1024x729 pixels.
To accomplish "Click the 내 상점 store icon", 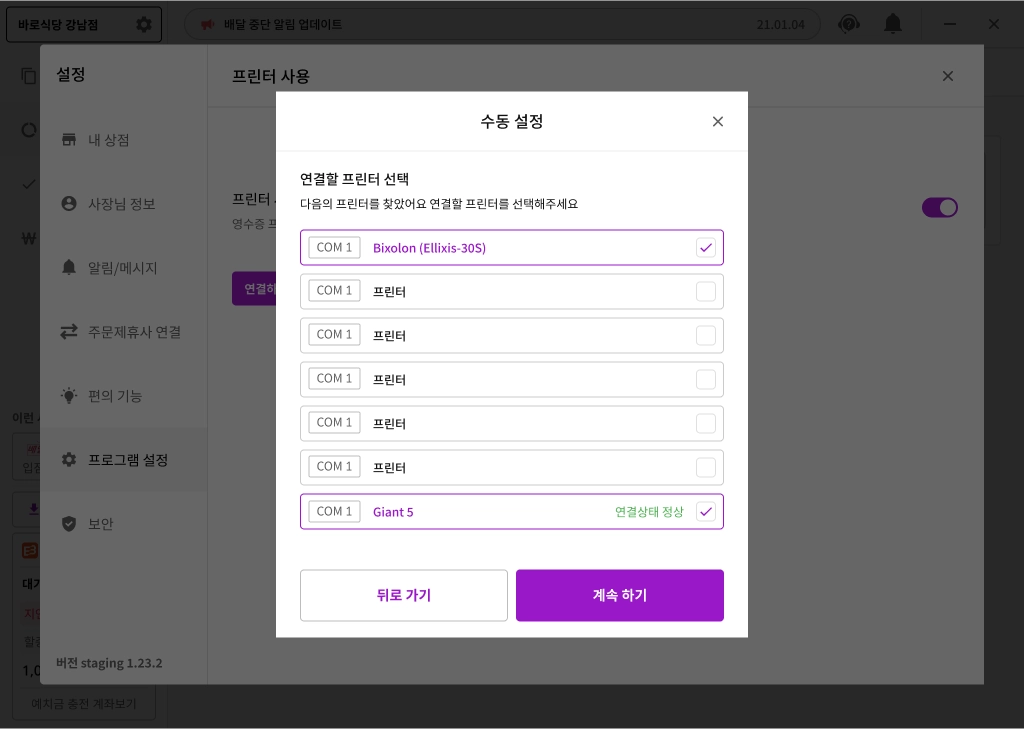I will (69, 140).
